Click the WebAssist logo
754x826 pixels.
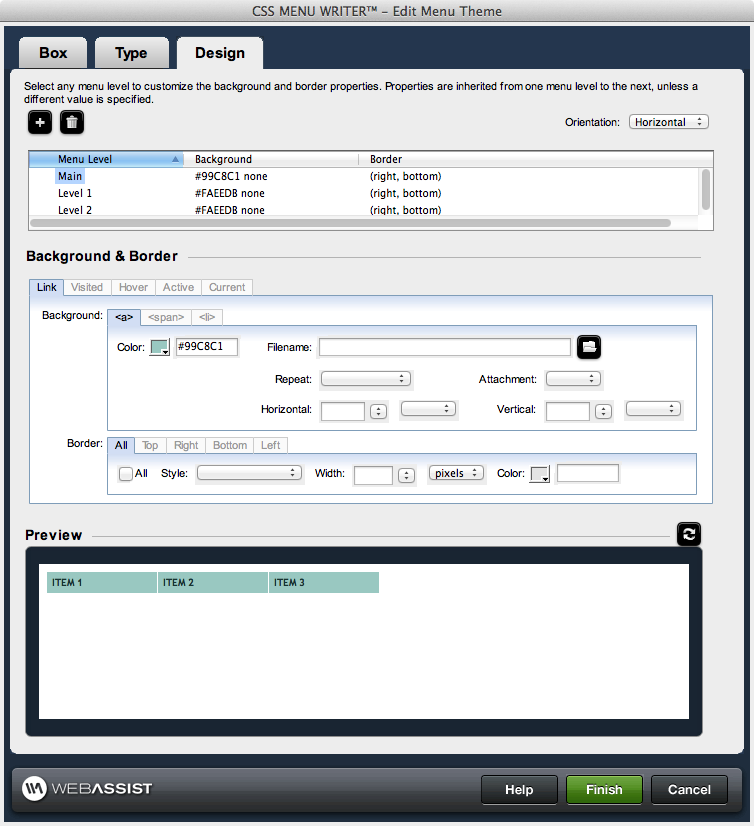[x=87, y=789]
